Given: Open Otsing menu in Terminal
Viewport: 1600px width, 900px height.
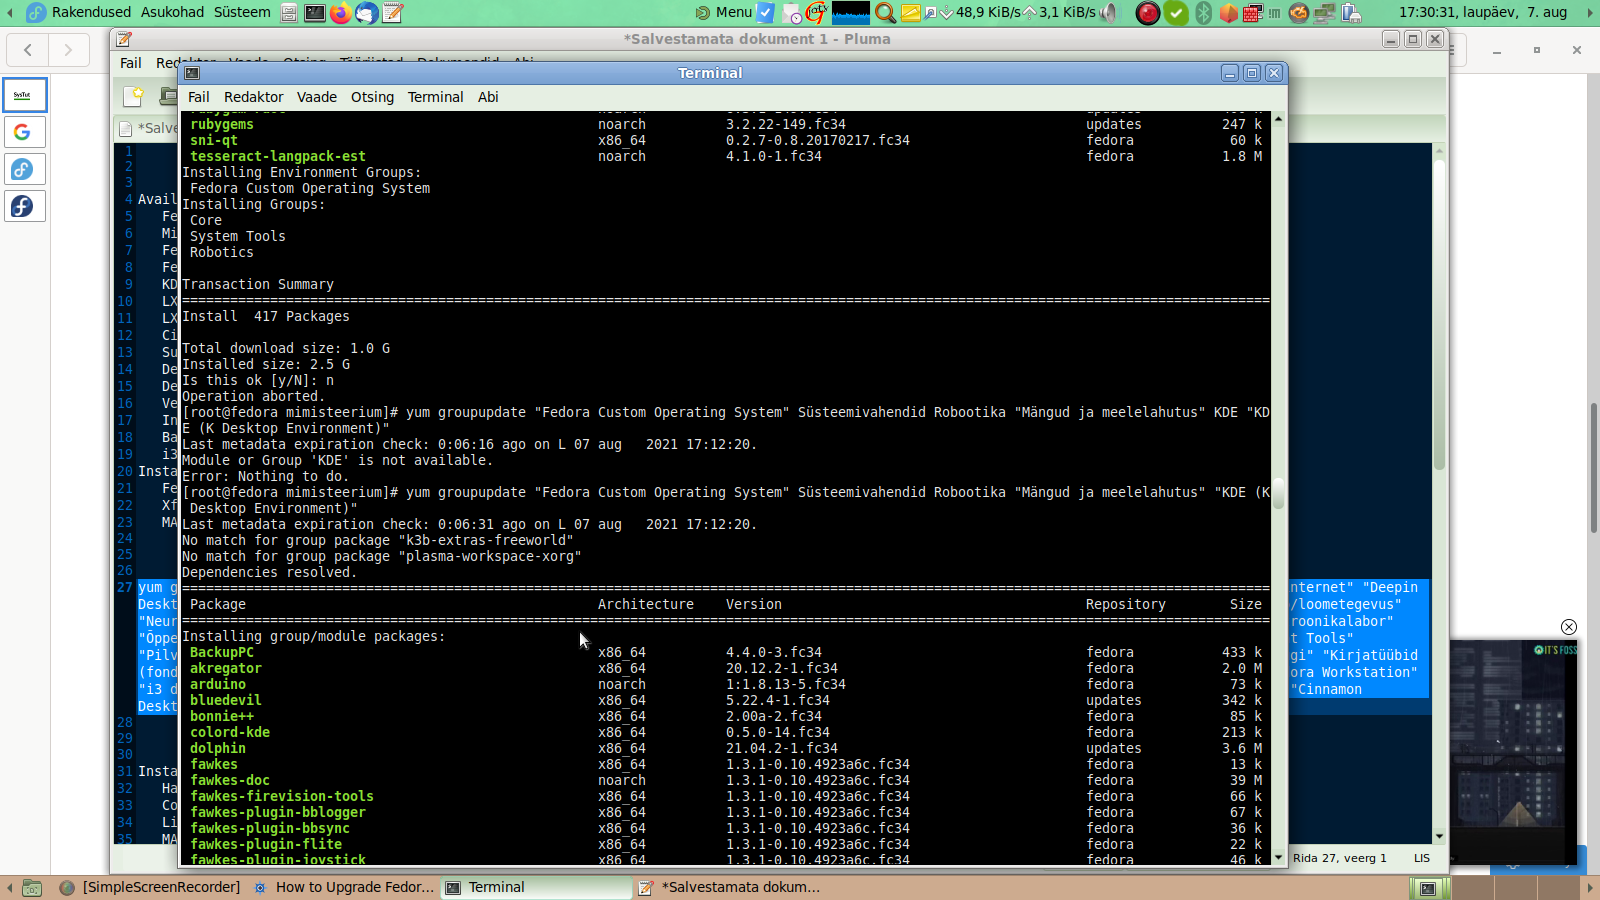Looking at the screenshot, I should pos(372,97).
